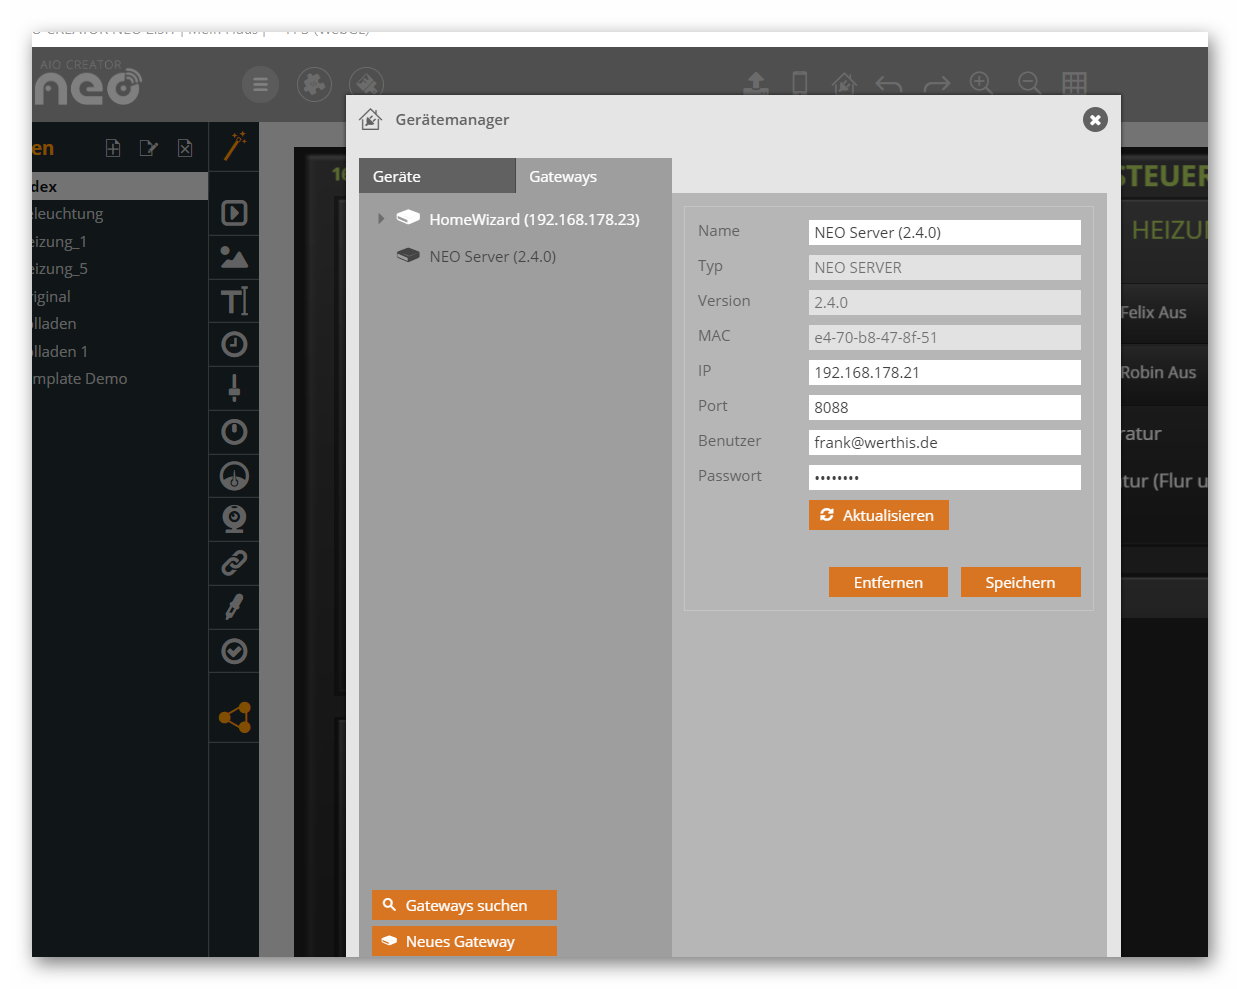Open the puzzle-piece plugins button
Screen dimensions: 1240x989
(x=314, y=84)
